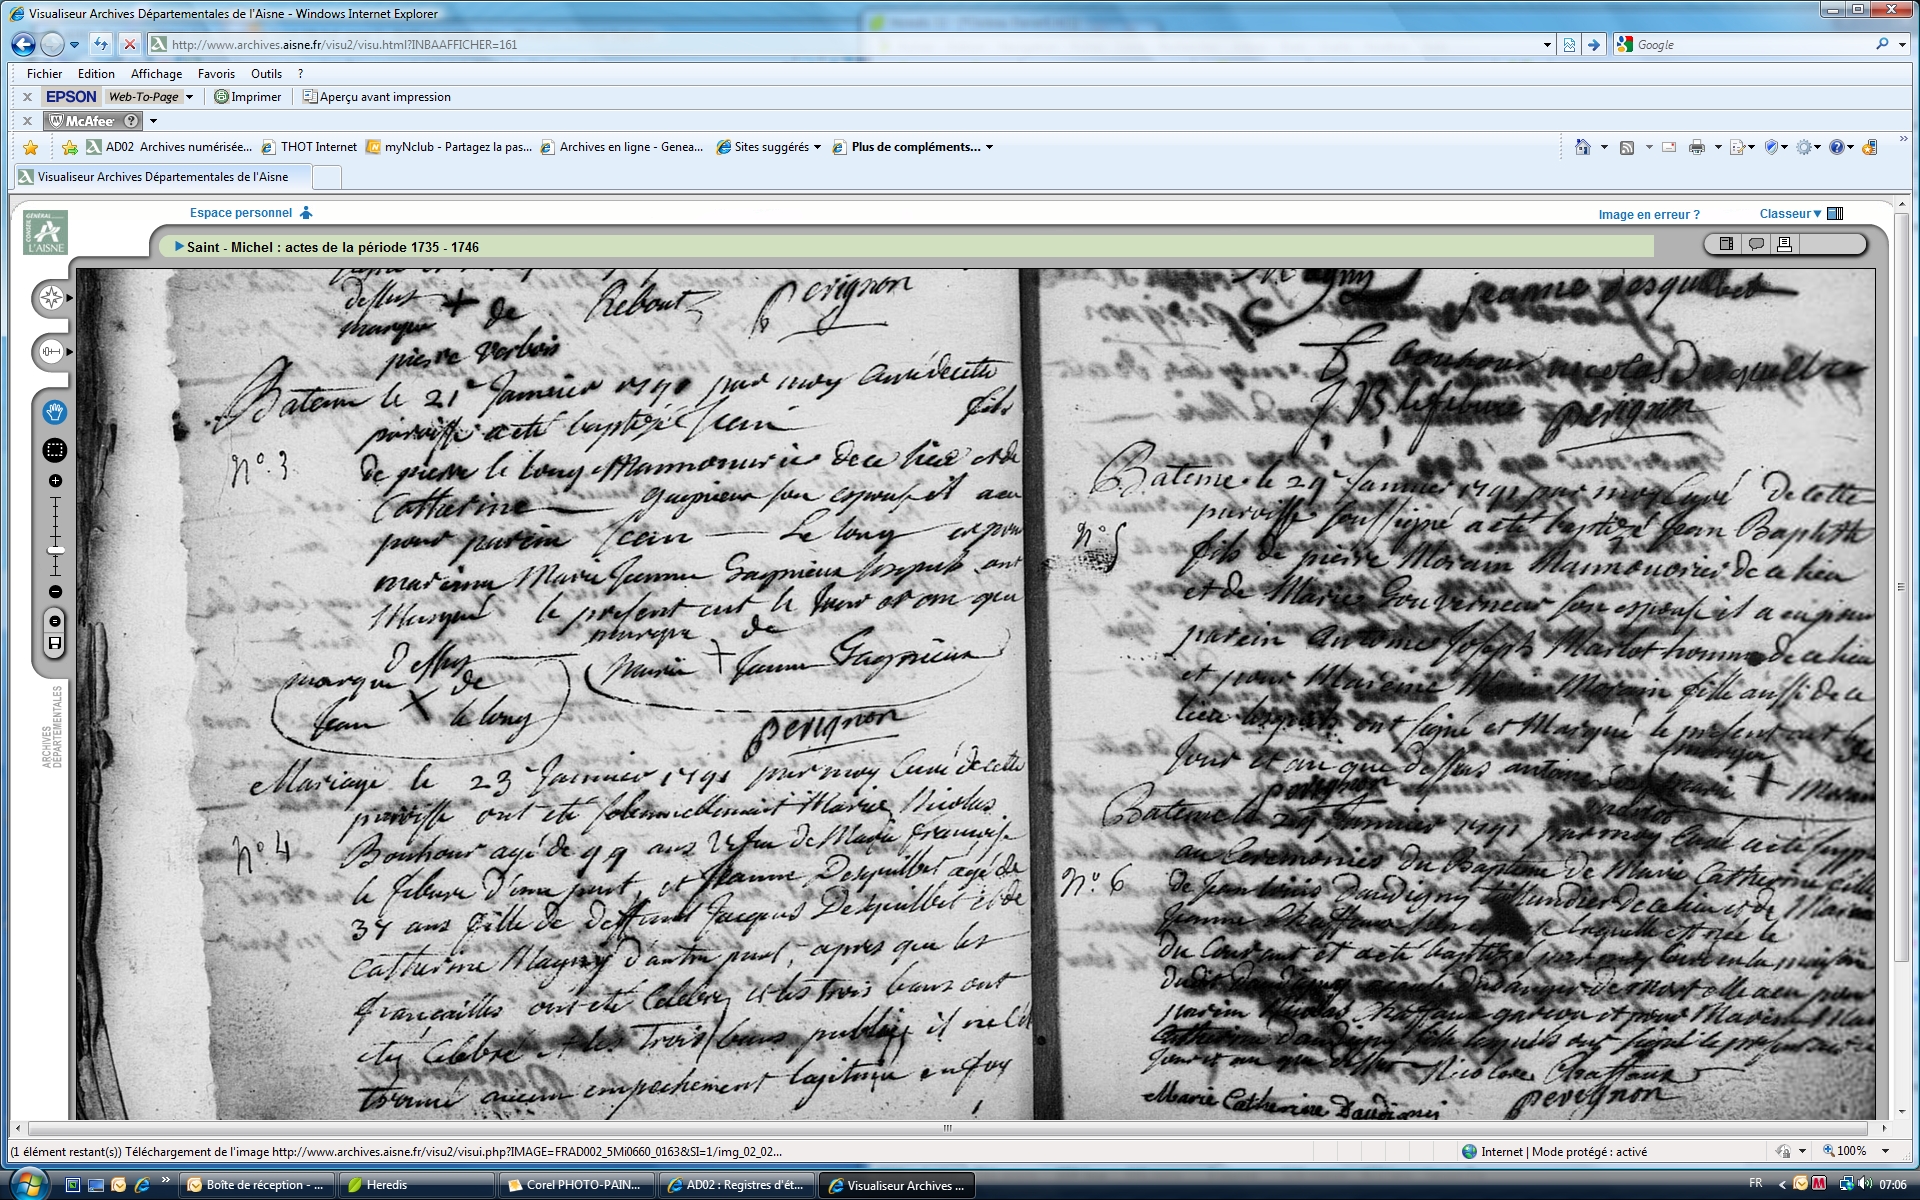Open the compass navigation panel

click(51, 298)
